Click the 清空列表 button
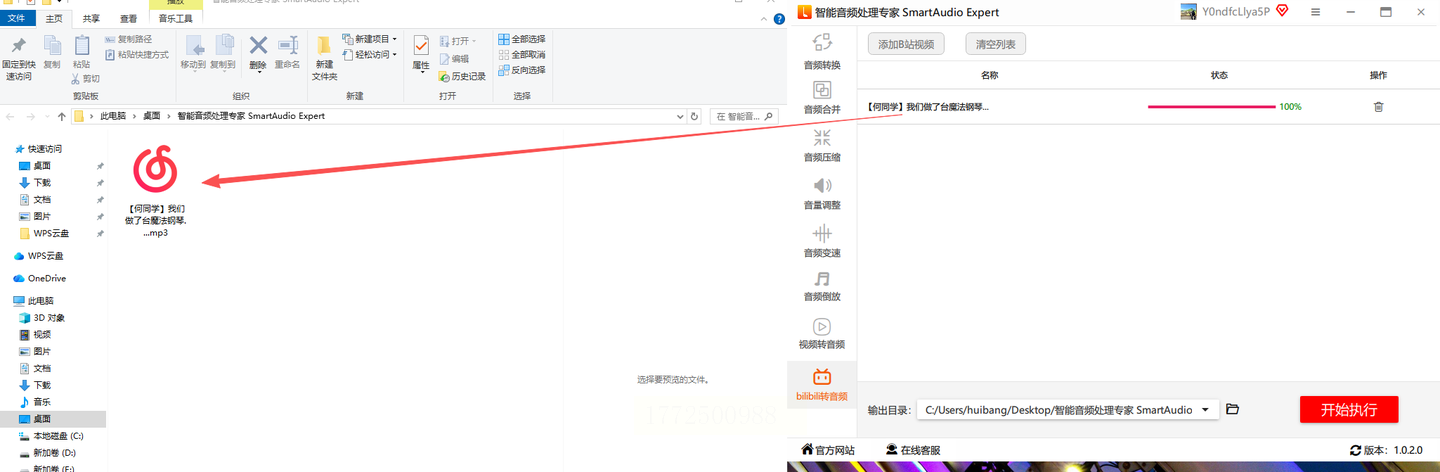The image size is (1440, 472). 995,44
